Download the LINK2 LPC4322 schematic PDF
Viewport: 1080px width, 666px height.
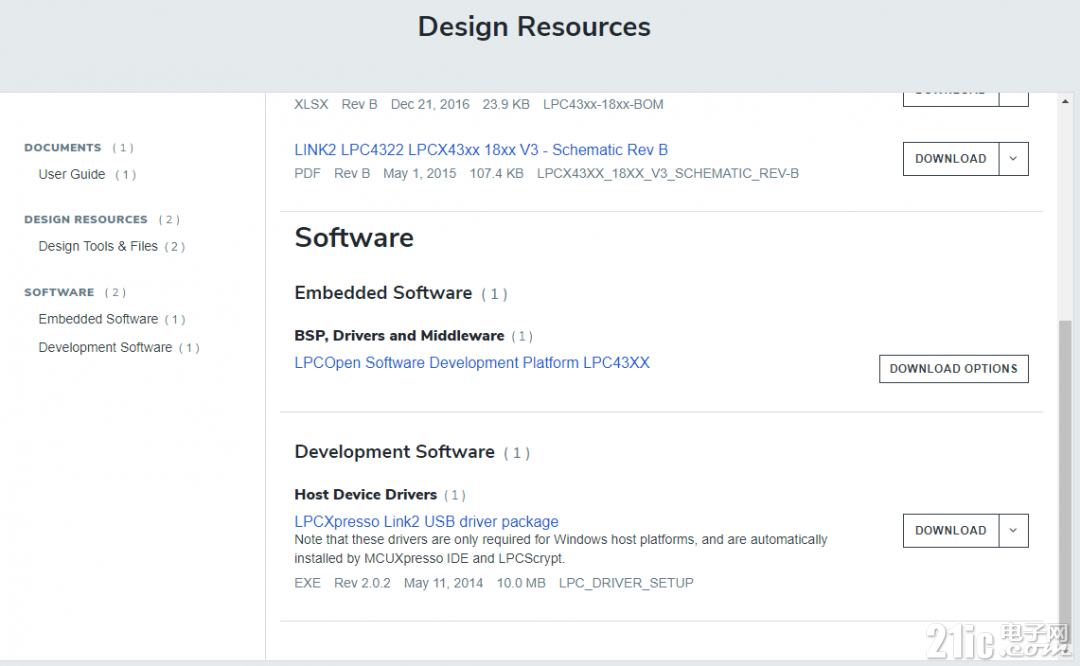tap(951, 158)
